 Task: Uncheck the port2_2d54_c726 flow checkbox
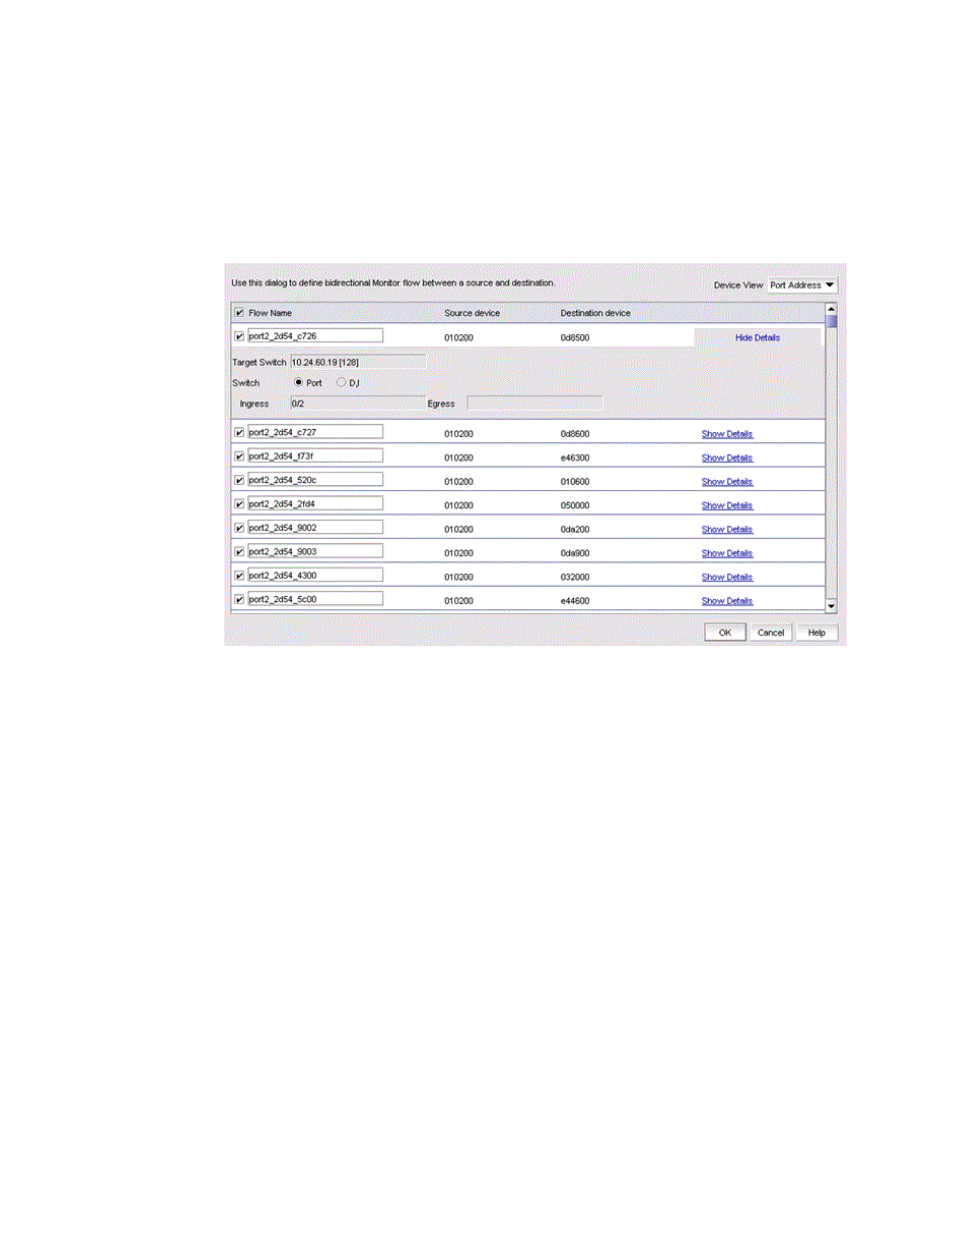point(239,336)
